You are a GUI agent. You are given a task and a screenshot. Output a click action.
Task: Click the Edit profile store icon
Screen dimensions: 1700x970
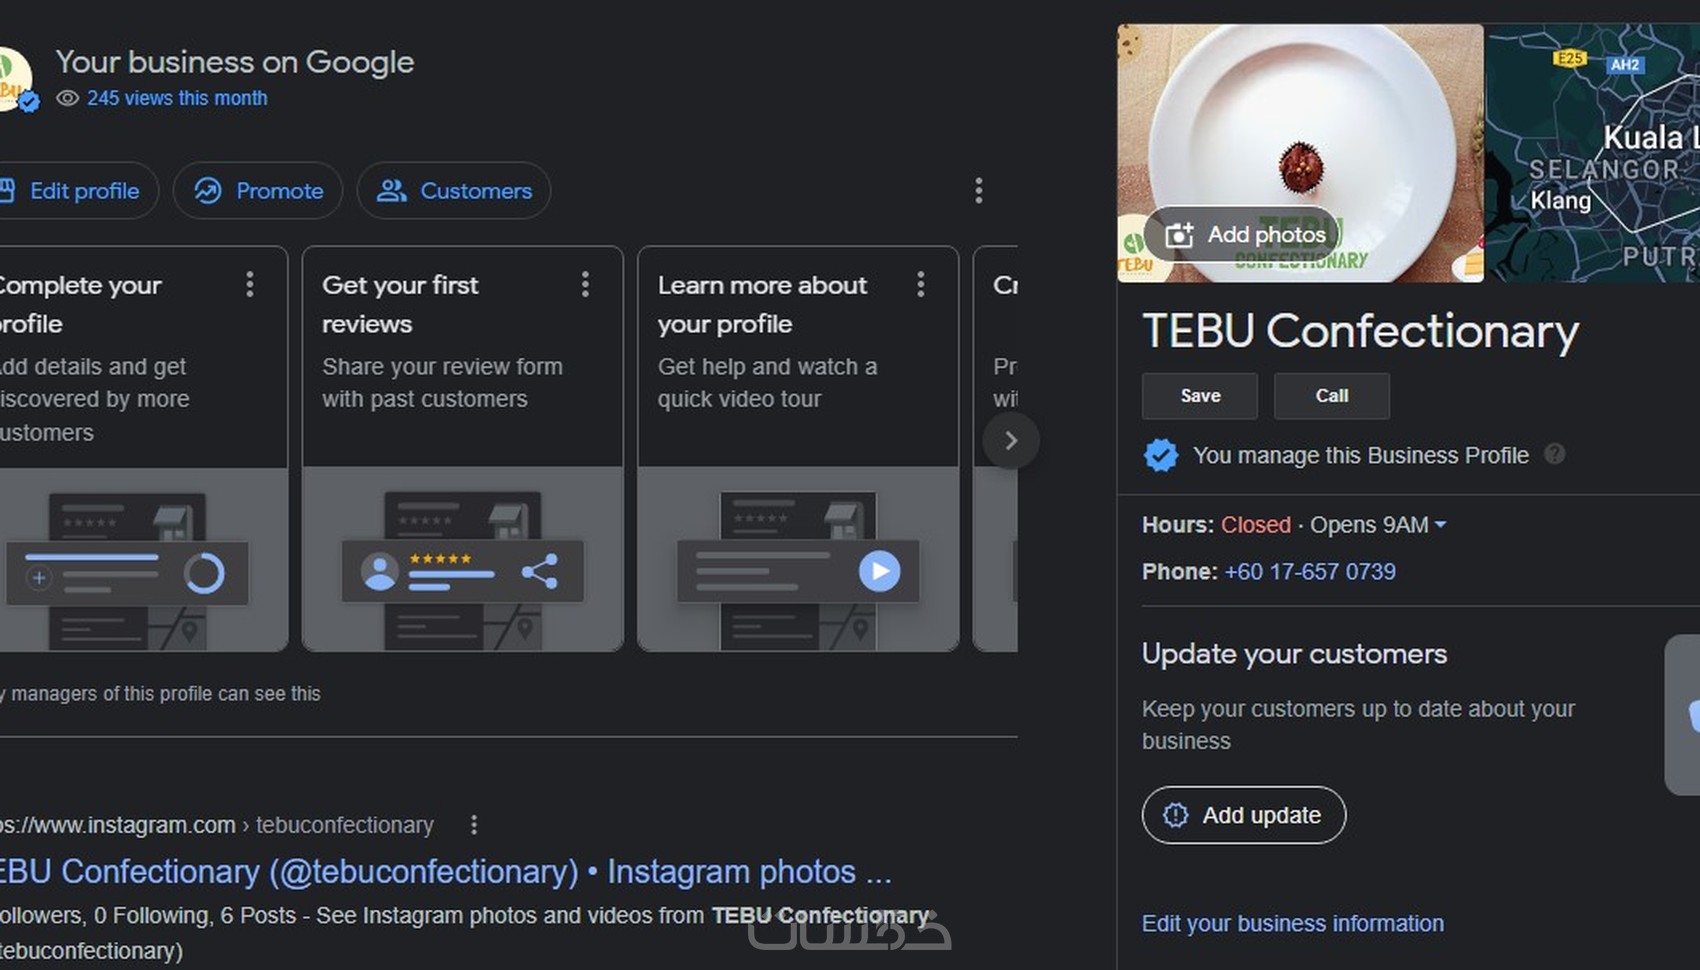[x=8, y=190]
